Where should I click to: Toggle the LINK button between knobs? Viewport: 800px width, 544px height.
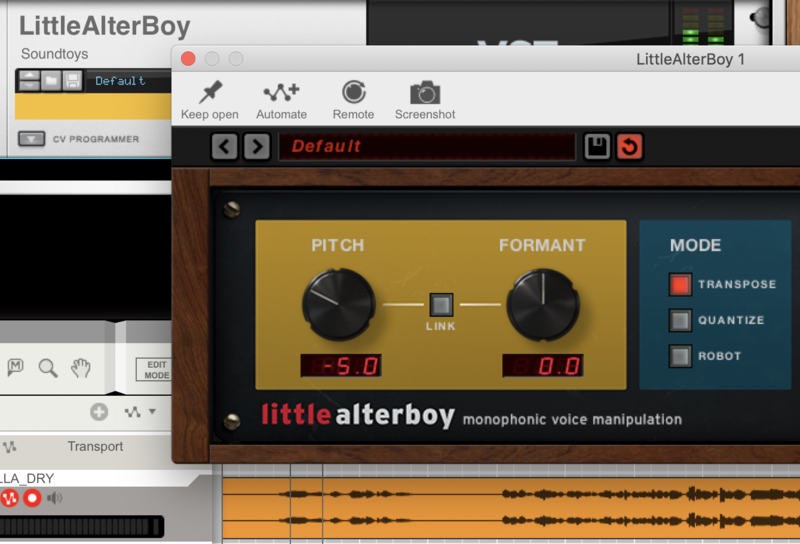pyautogui.click(x=441, y=305)
